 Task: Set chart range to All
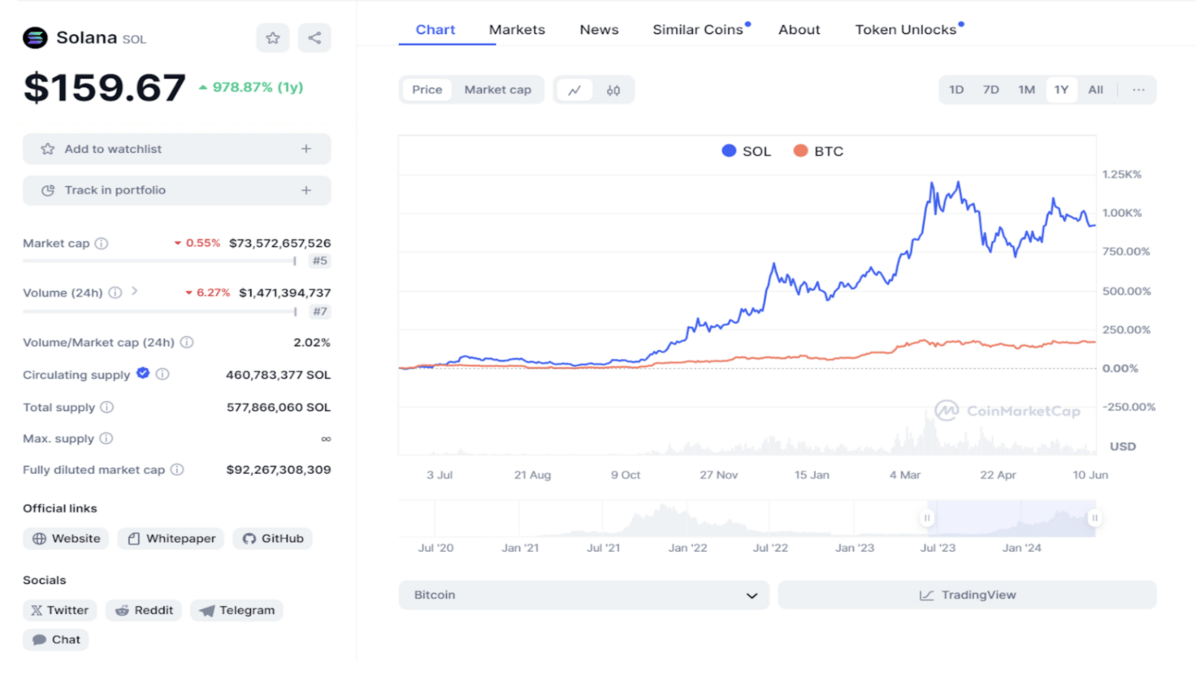1096,90
